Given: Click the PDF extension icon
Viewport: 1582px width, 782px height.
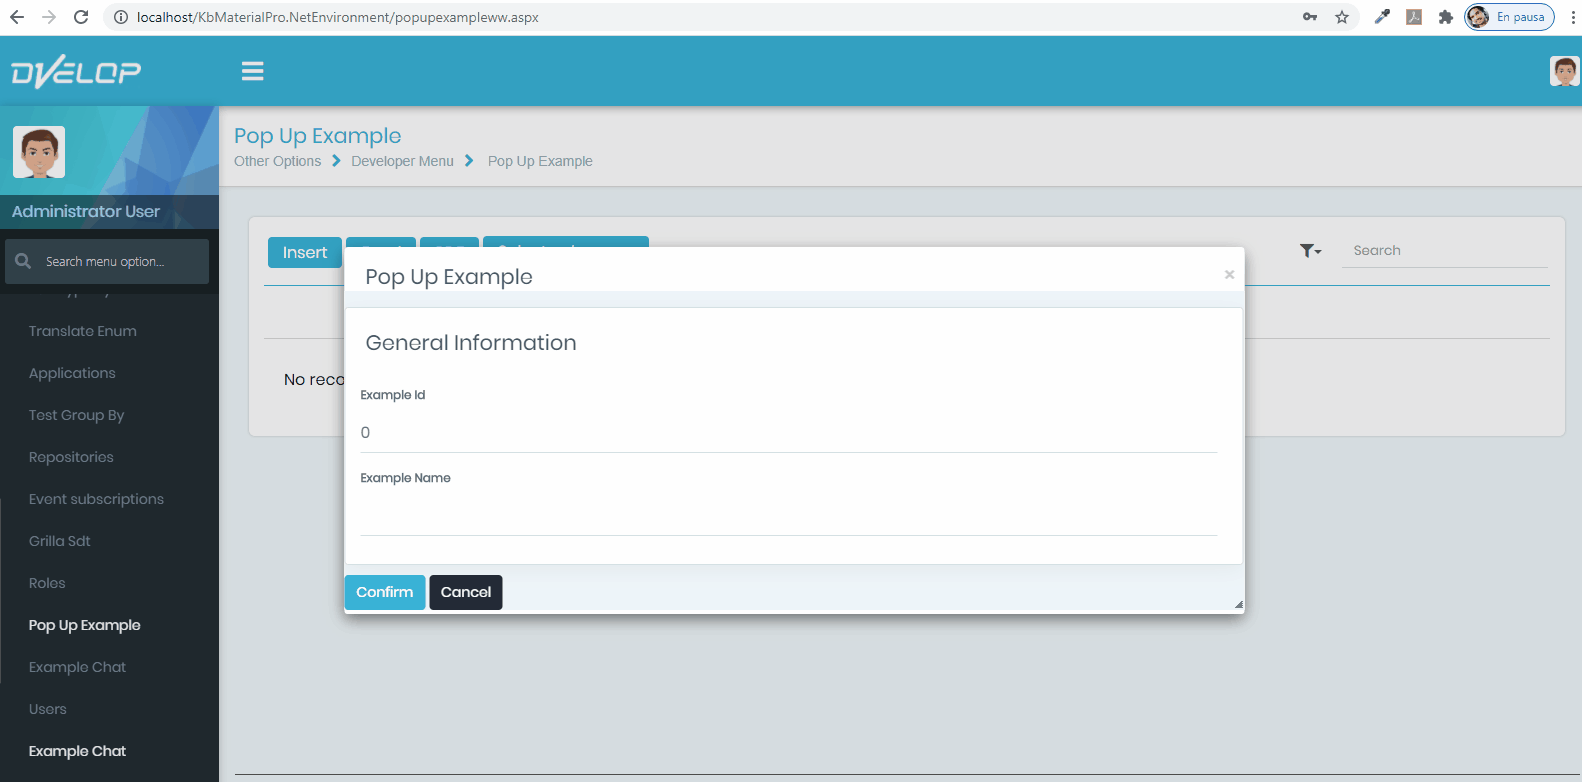Looking at the screenshot, I should tap(1414, 17).
